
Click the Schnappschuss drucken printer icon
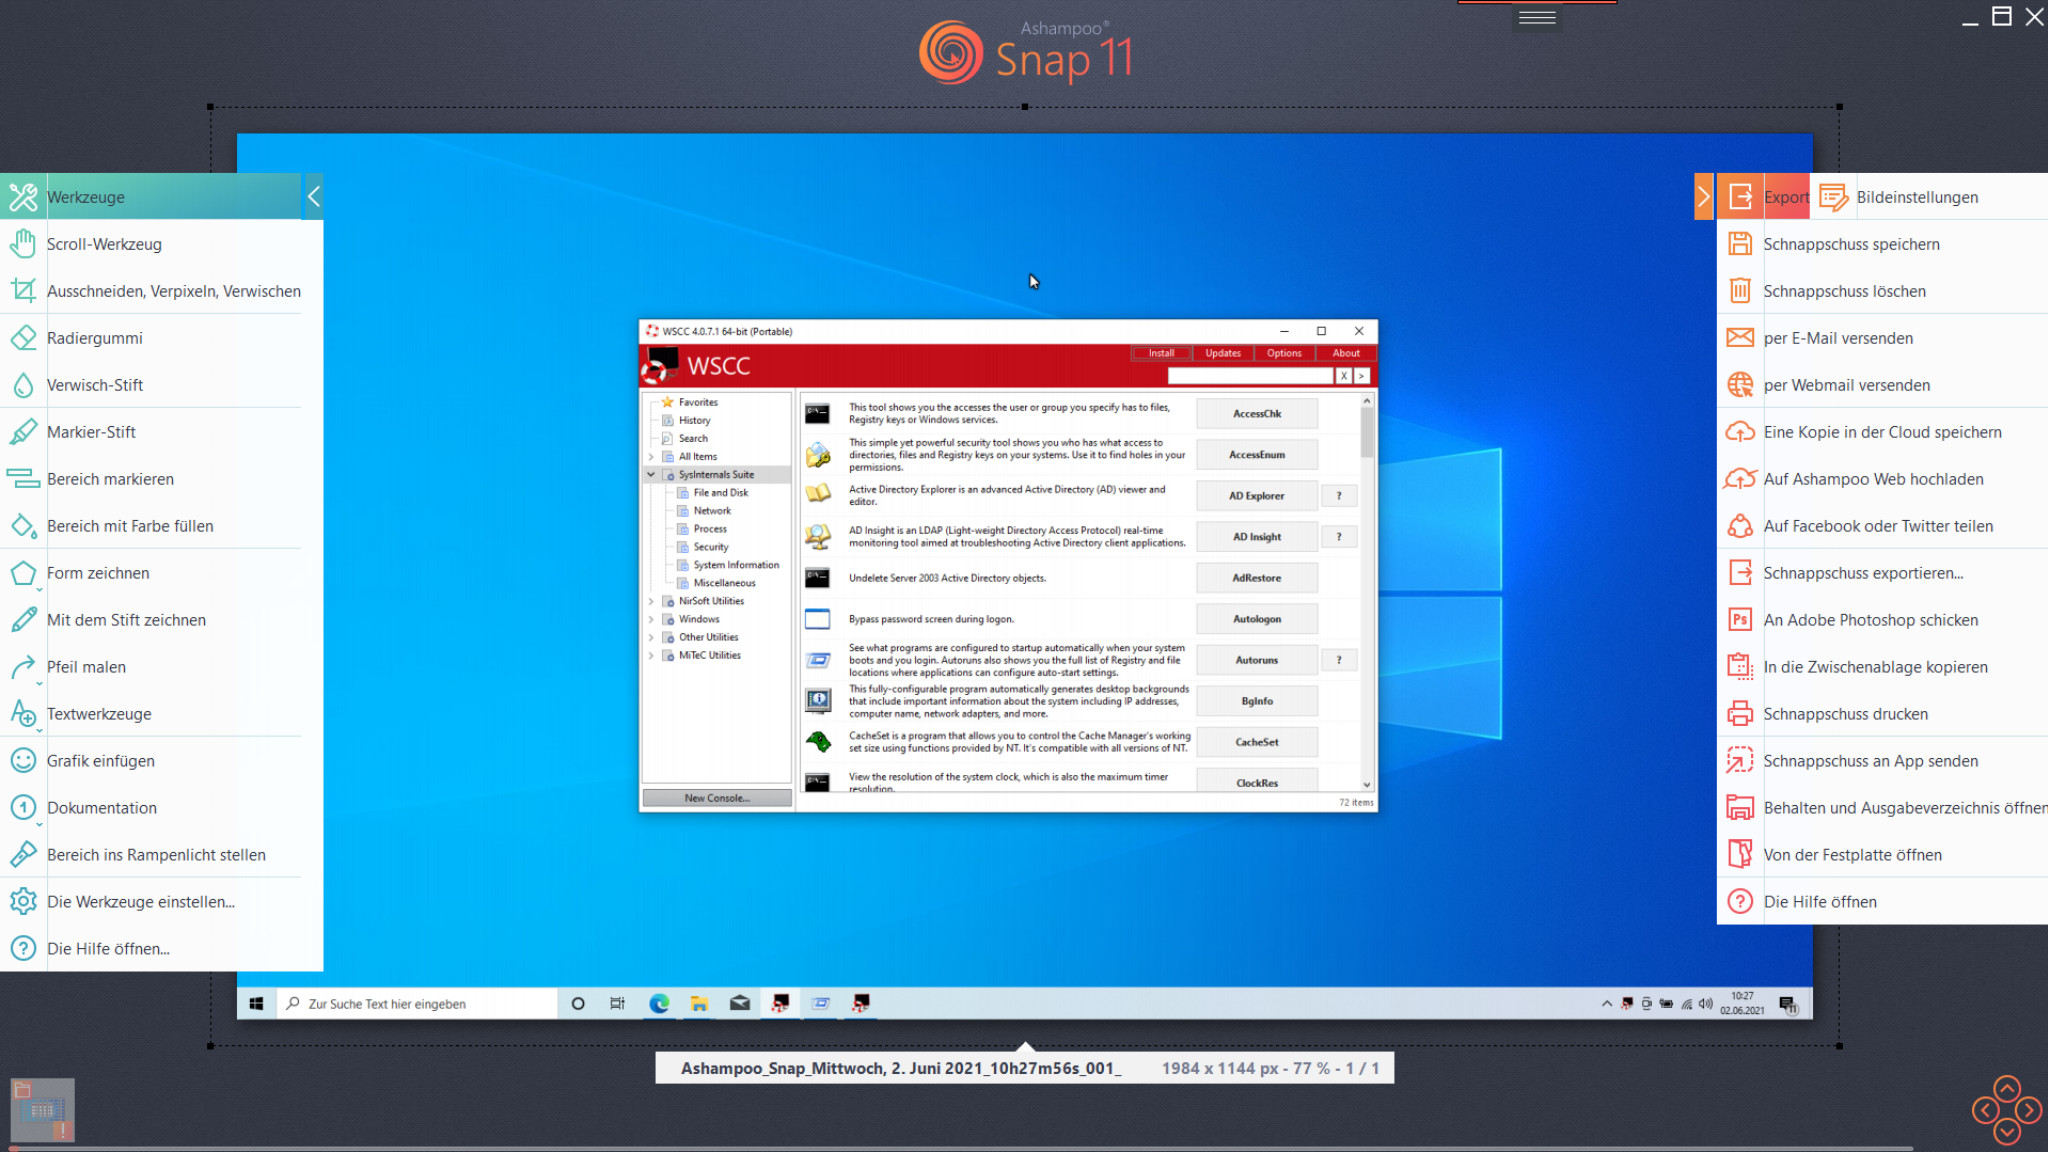(x=1740, y=714)
